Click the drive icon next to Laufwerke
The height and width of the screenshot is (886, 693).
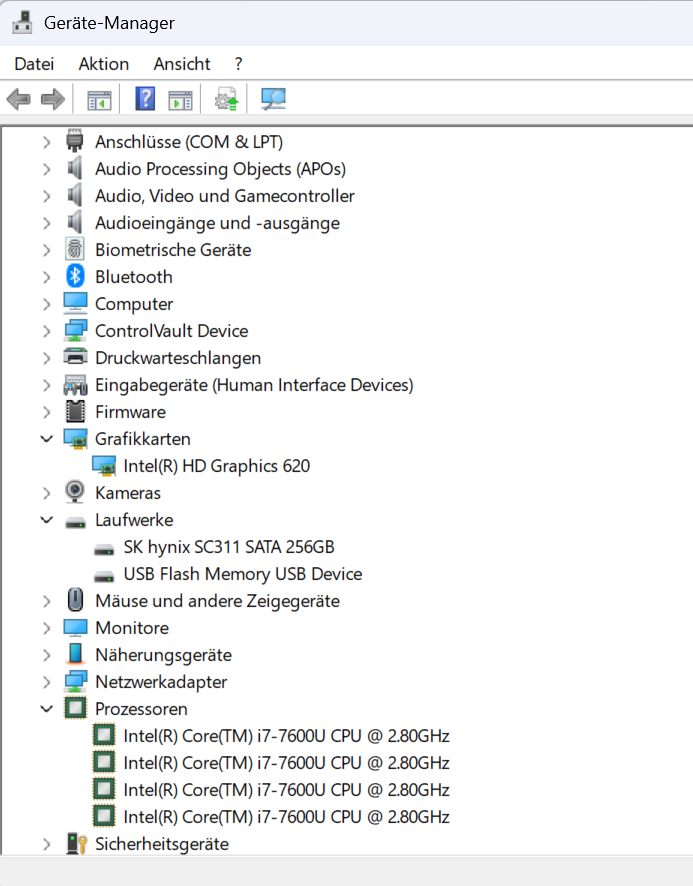click(x=75, y=523)
